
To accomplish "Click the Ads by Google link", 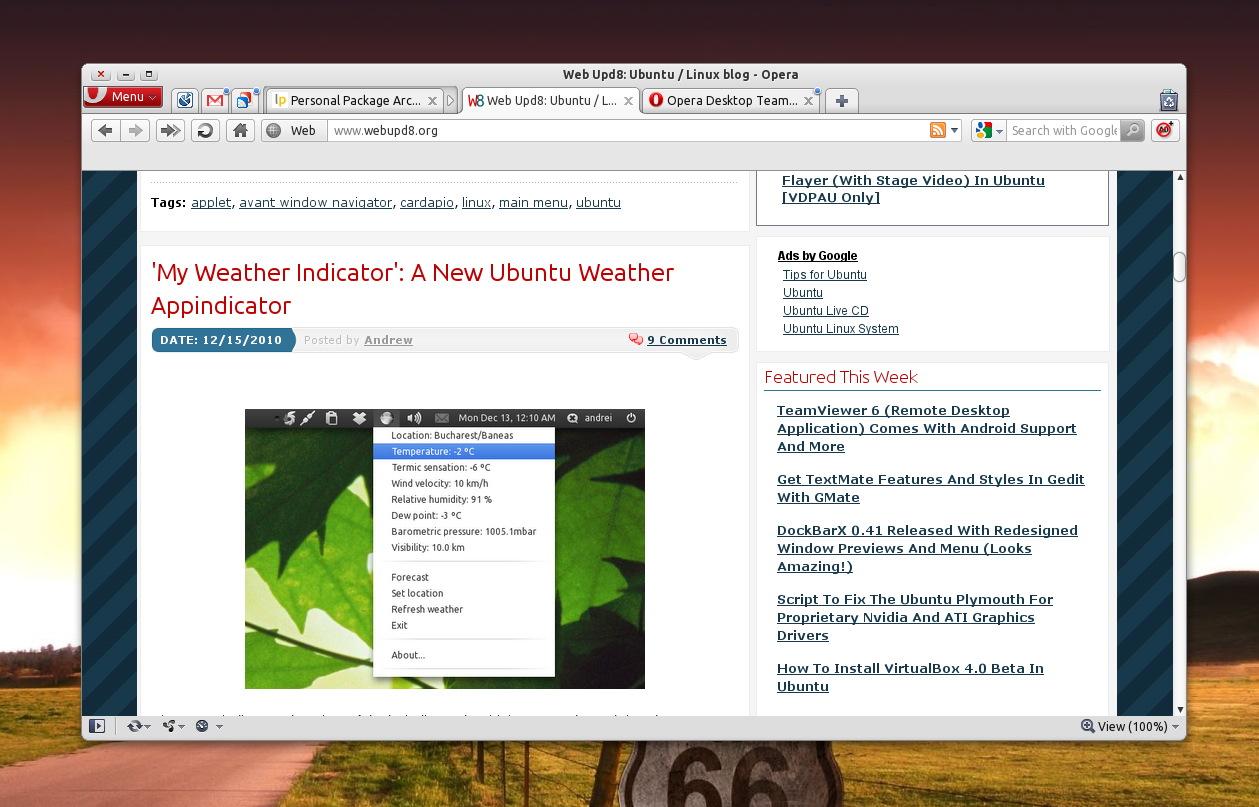I will point(817,256).
